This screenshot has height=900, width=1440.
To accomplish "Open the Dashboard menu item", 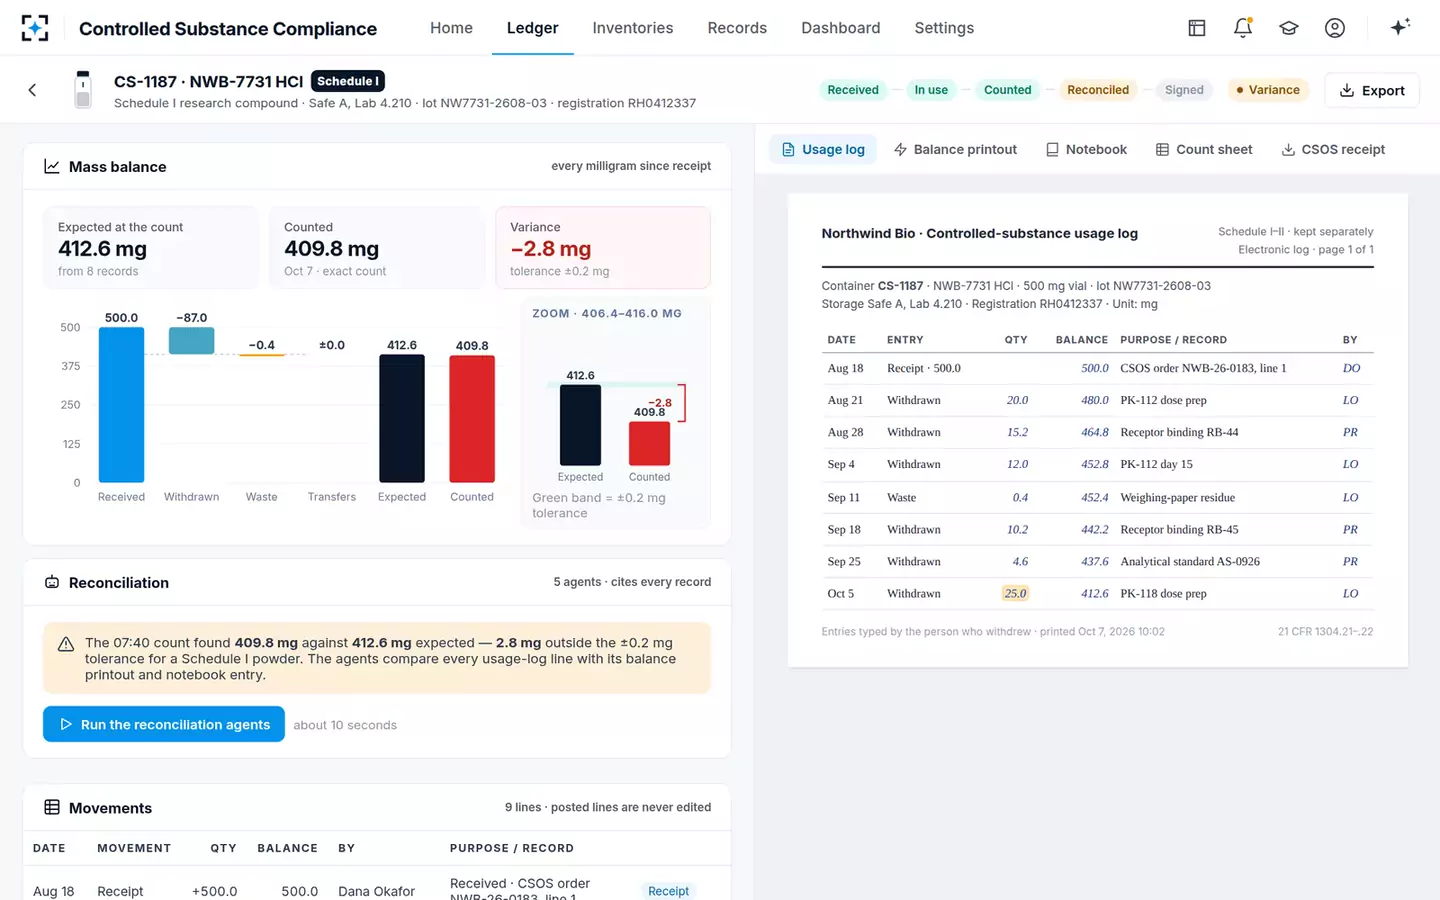I will [841, 28].
